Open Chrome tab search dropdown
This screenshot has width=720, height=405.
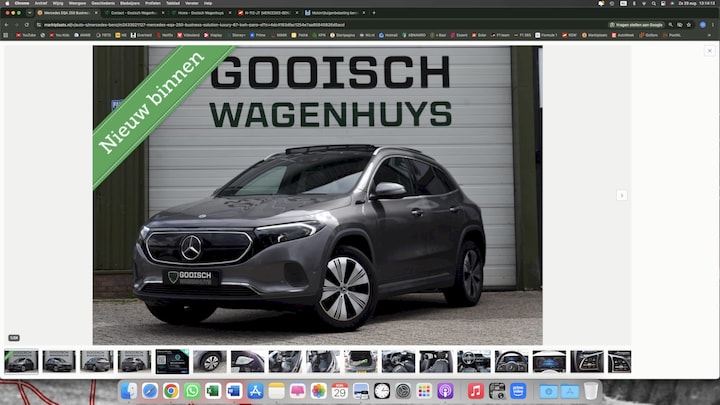(29, 13)
